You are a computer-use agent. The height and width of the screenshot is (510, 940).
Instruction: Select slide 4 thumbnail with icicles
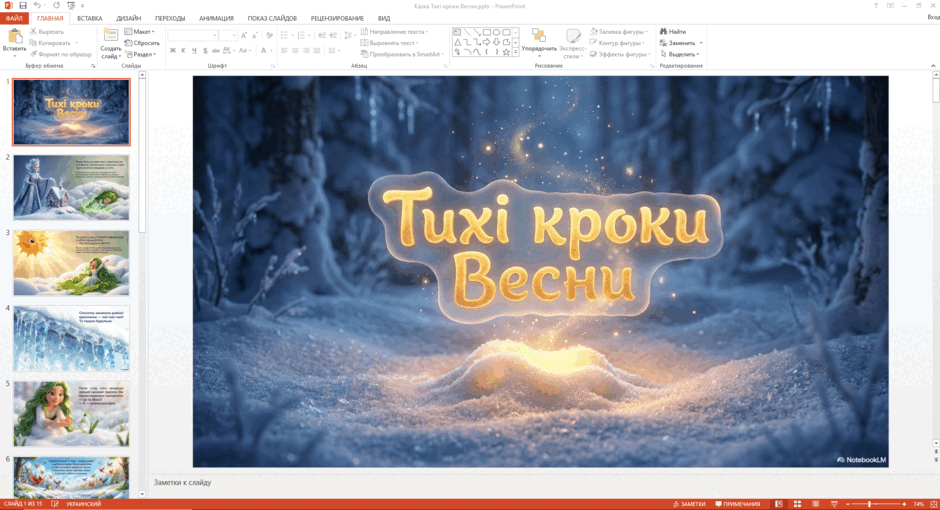click(71, 338)
